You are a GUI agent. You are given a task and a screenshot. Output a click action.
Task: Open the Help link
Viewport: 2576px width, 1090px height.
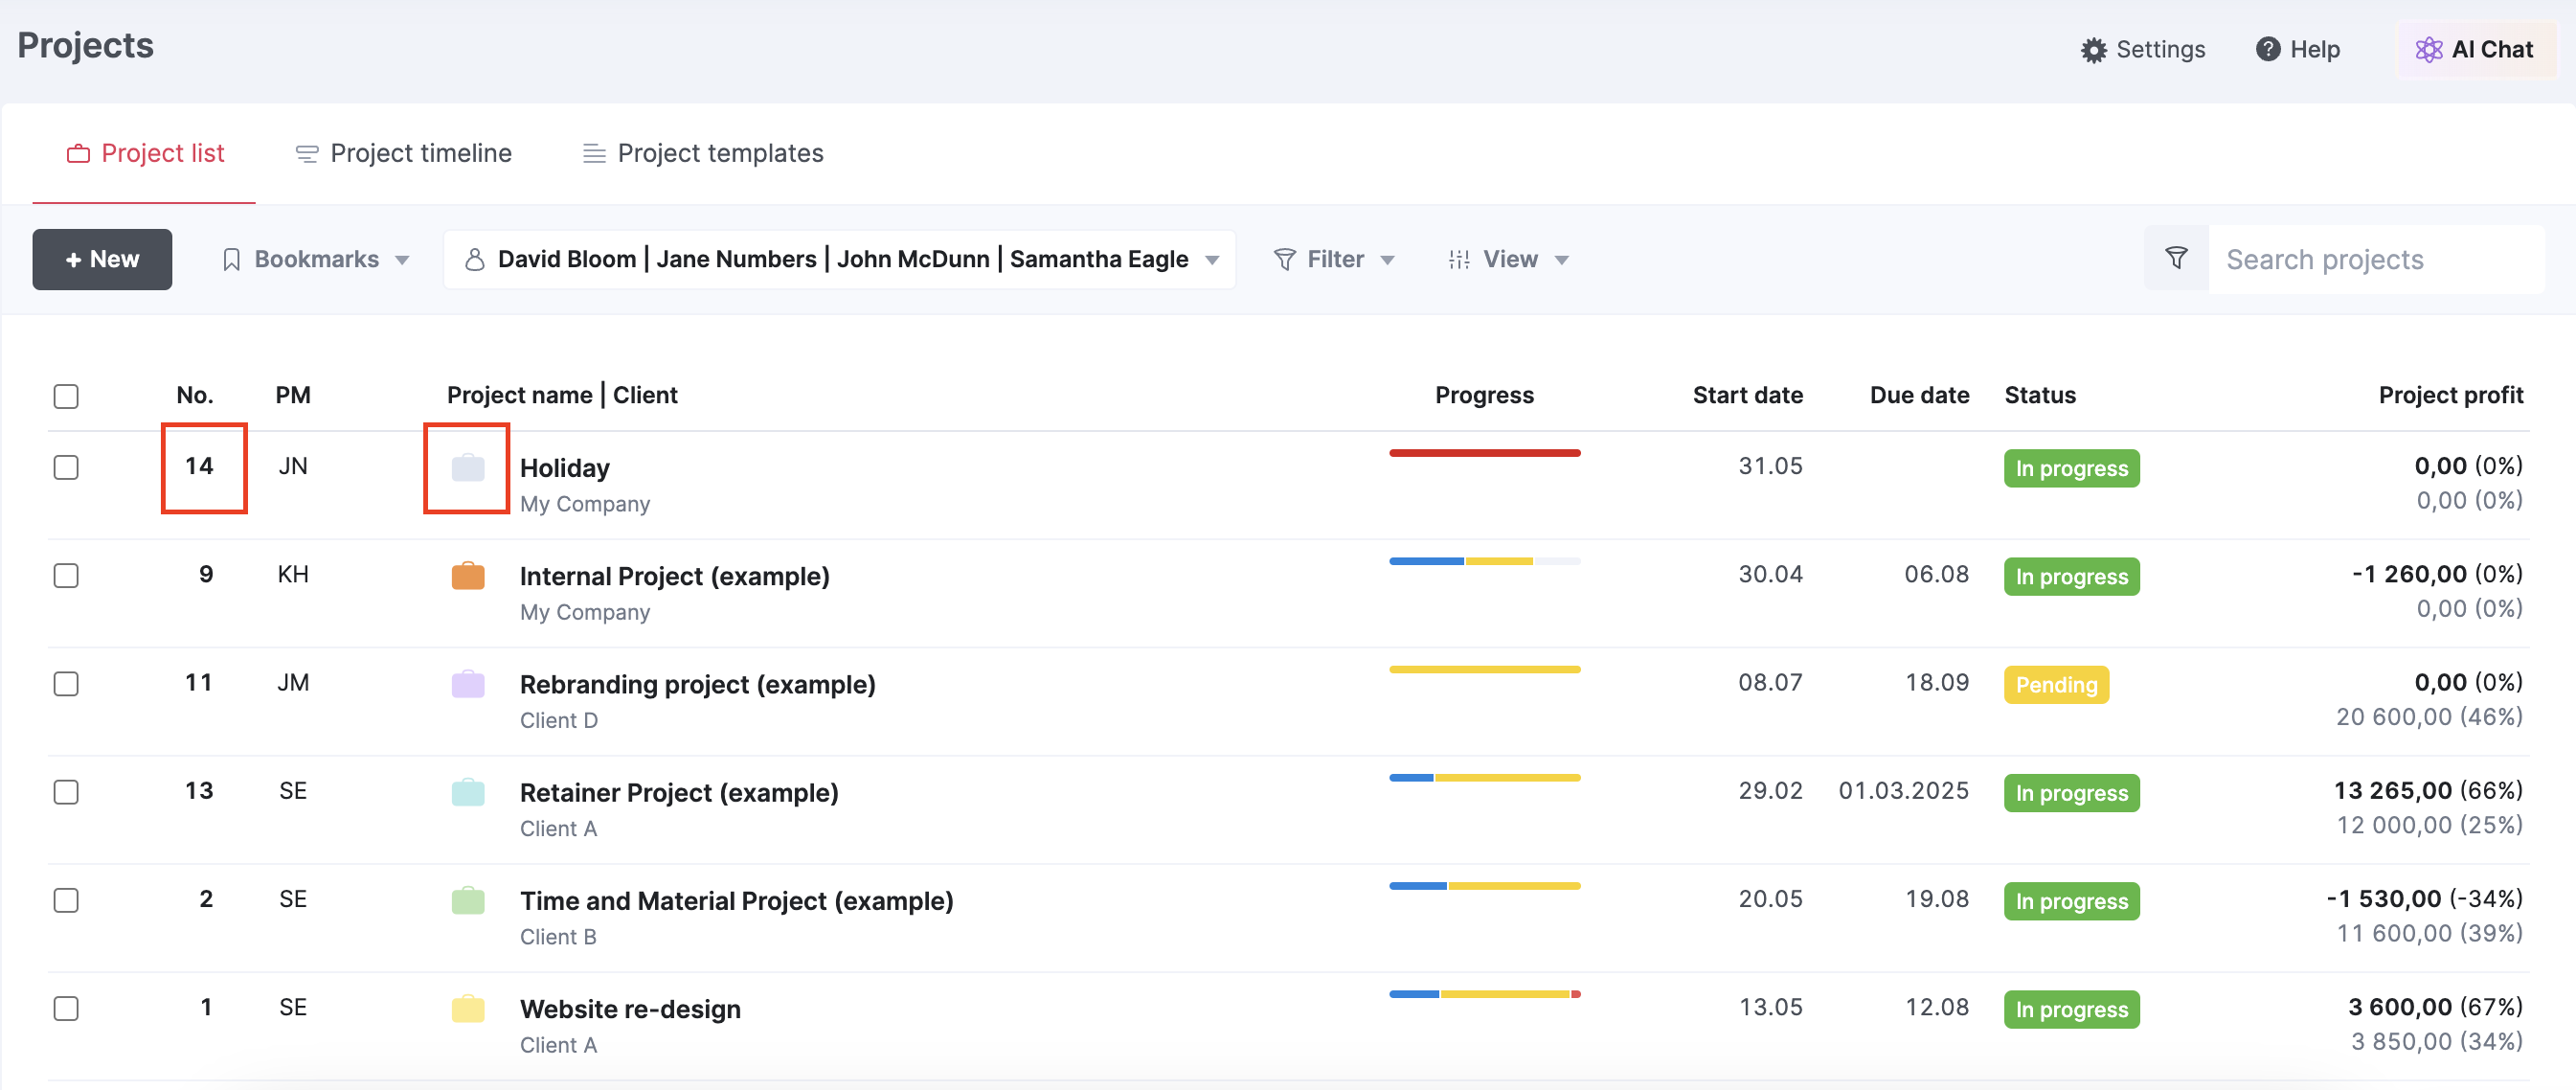[2298, 50]
